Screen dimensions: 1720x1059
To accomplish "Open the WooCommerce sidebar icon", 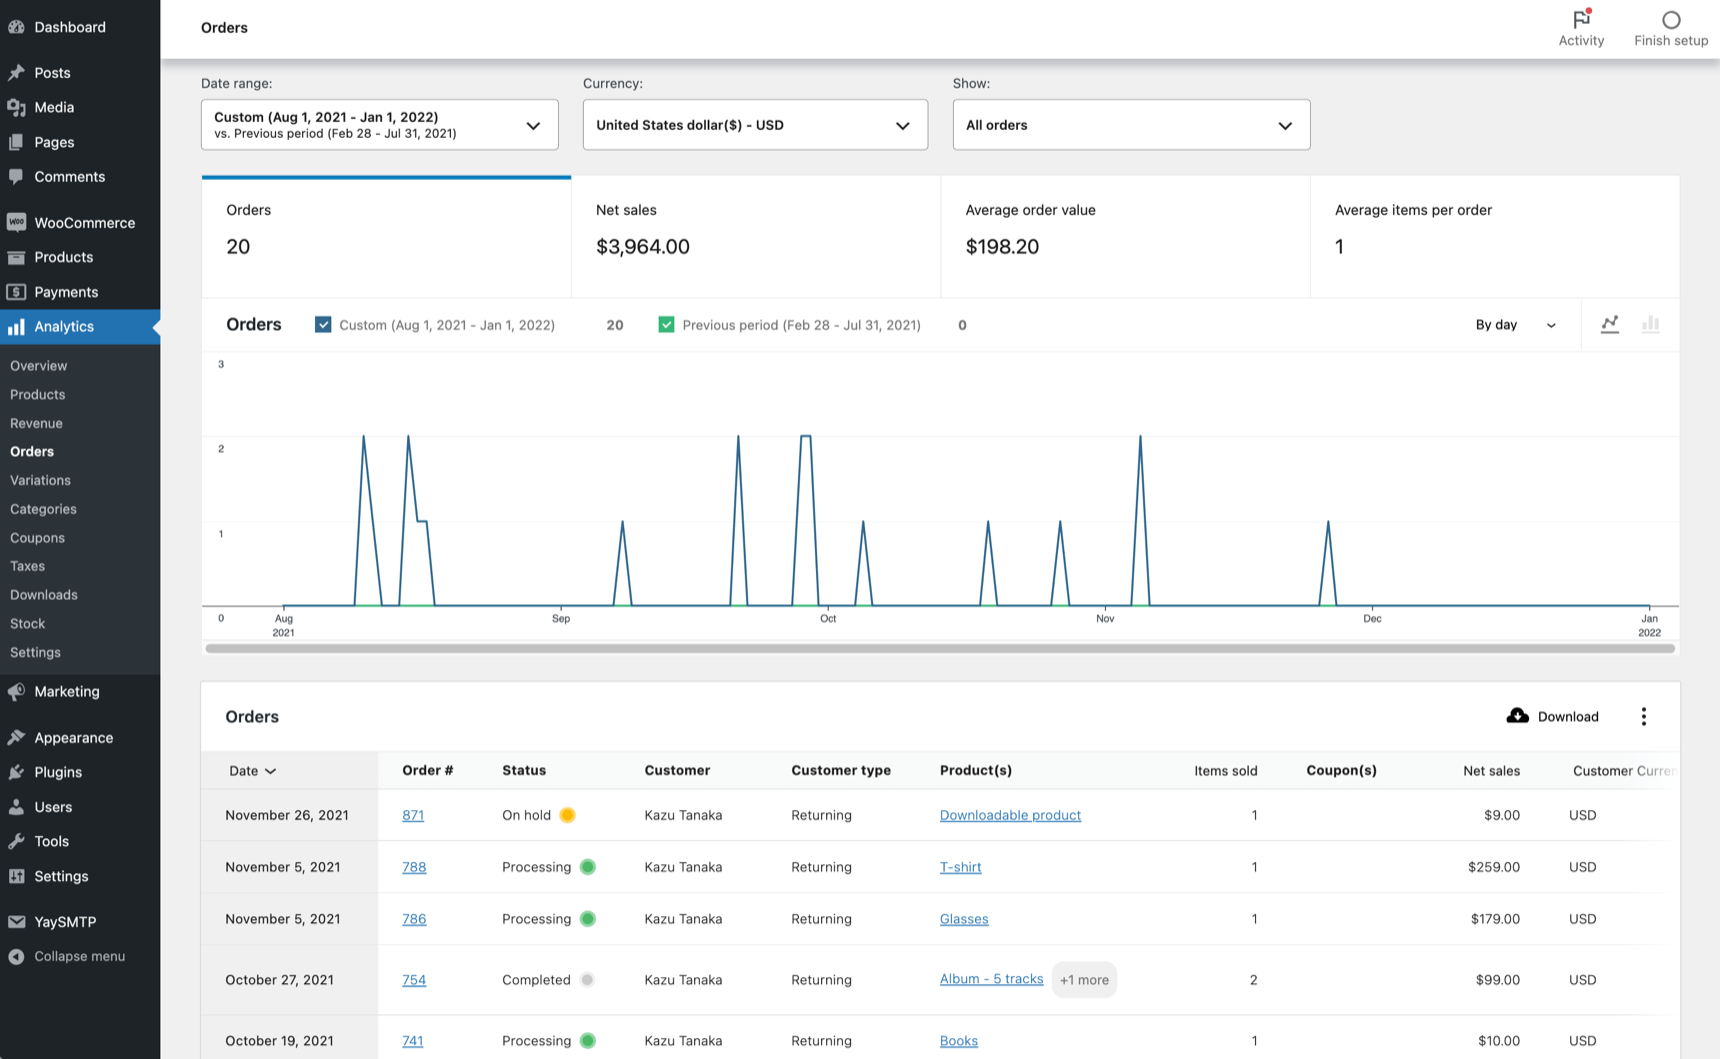I will (x=17, y=222).
